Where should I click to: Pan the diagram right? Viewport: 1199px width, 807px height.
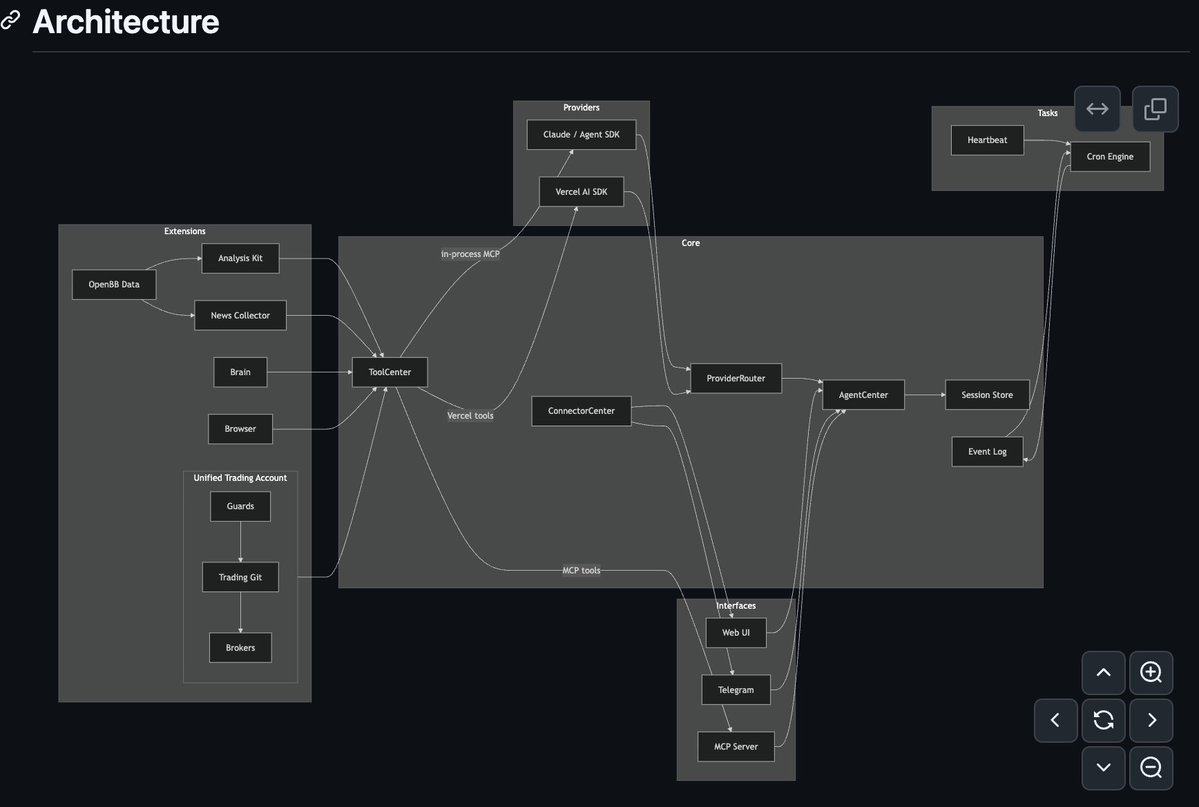[1151, 720]
